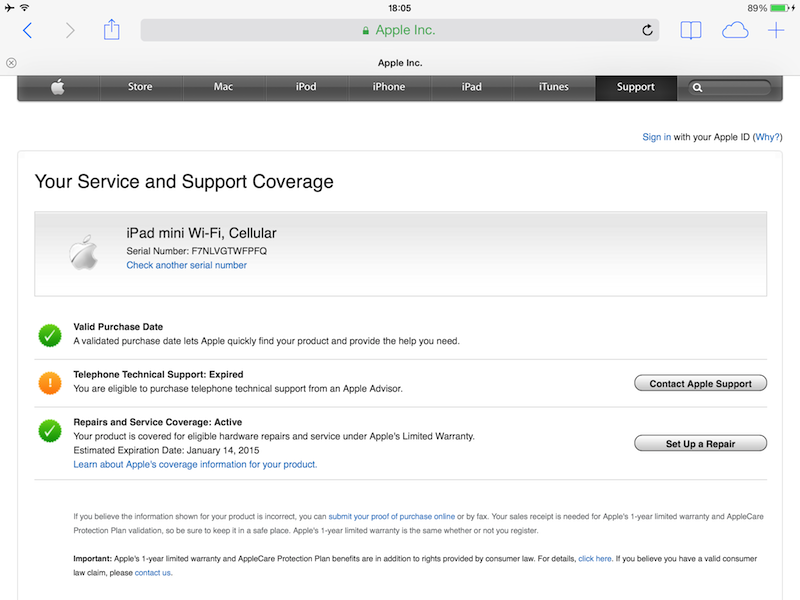Close the Apple Inc. tab

pos(11,63)
